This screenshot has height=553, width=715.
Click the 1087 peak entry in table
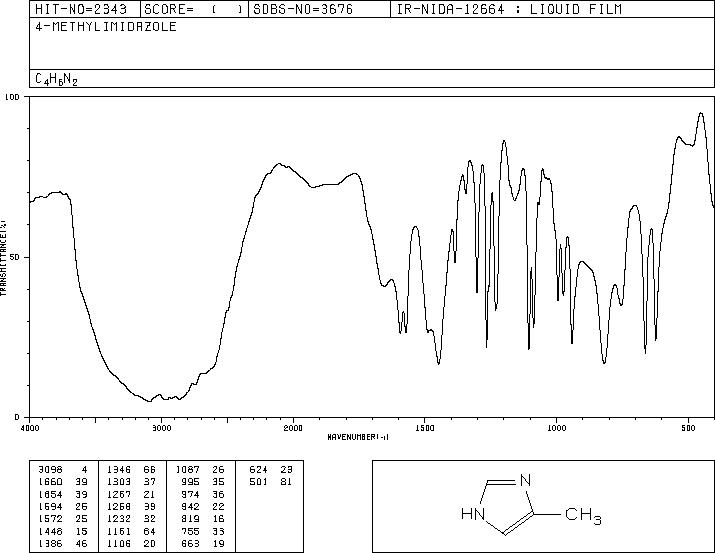coord(200,470)
